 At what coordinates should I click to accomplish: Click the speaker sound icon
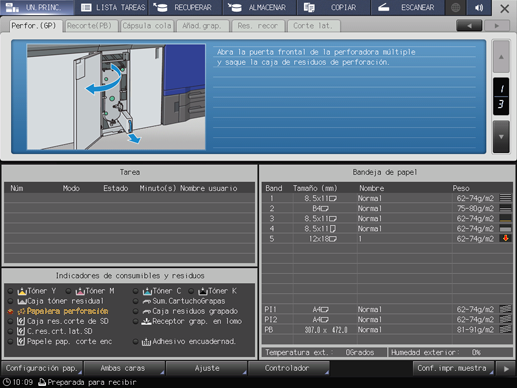[x=479, y=7]
